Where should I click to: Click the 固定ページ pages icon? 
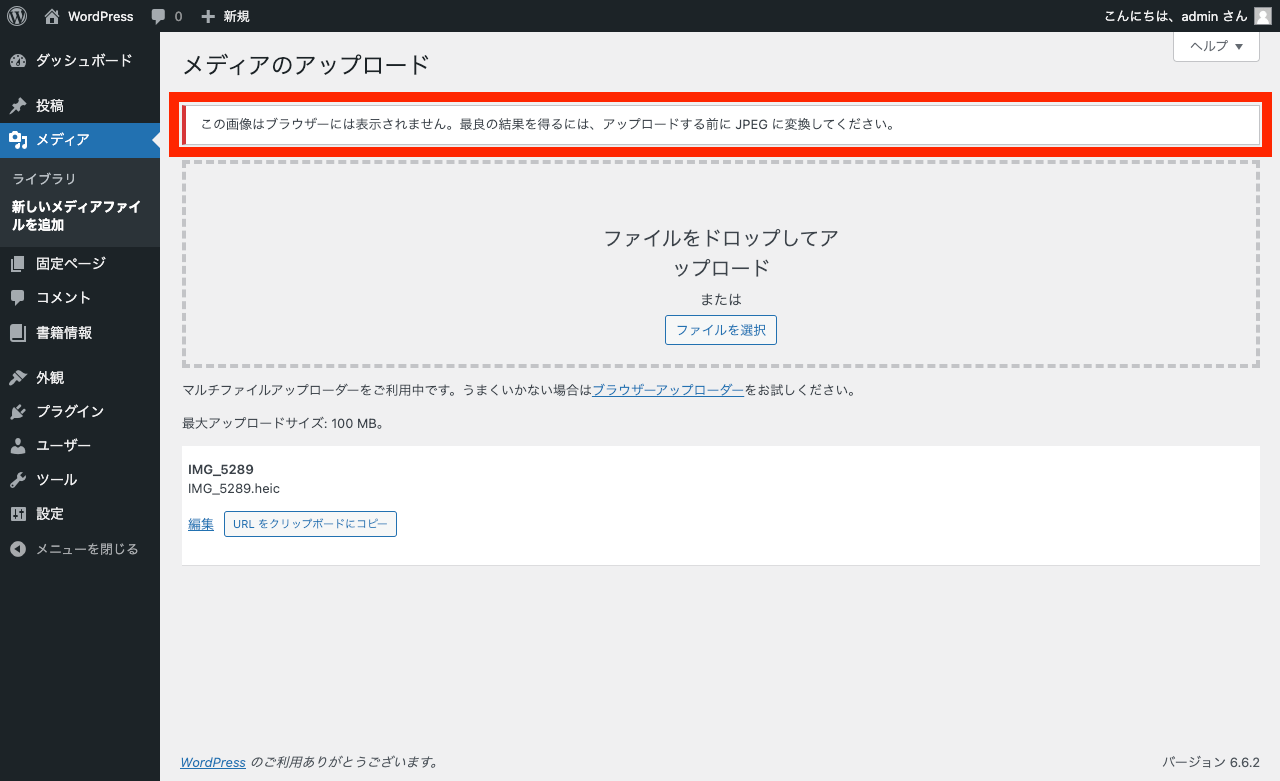(x=18, y=264)
